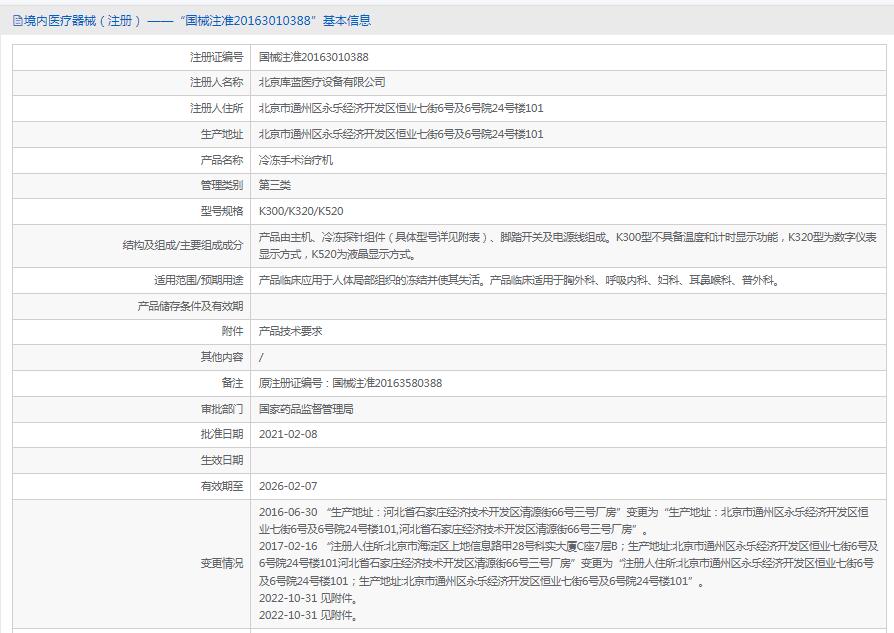This screenshot has width=894, height=633.
Task: Select the 注册人住所 address value
Action: coord(401,108)
